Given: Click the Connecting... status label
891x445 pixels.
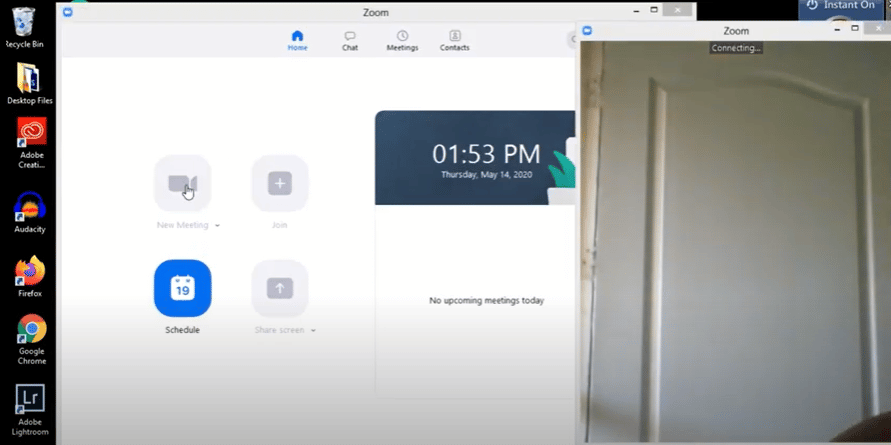Looking at the screenshot, I should point(736,48).
